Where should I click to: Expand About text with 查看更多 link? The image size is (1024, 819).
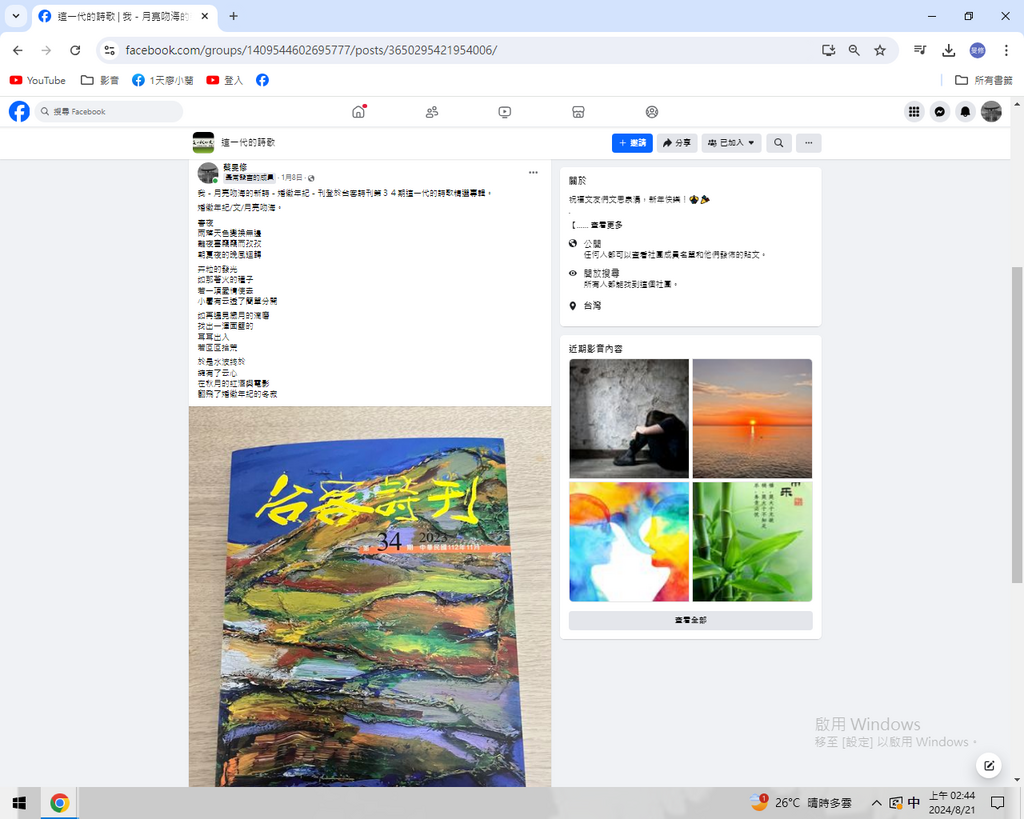606,225
